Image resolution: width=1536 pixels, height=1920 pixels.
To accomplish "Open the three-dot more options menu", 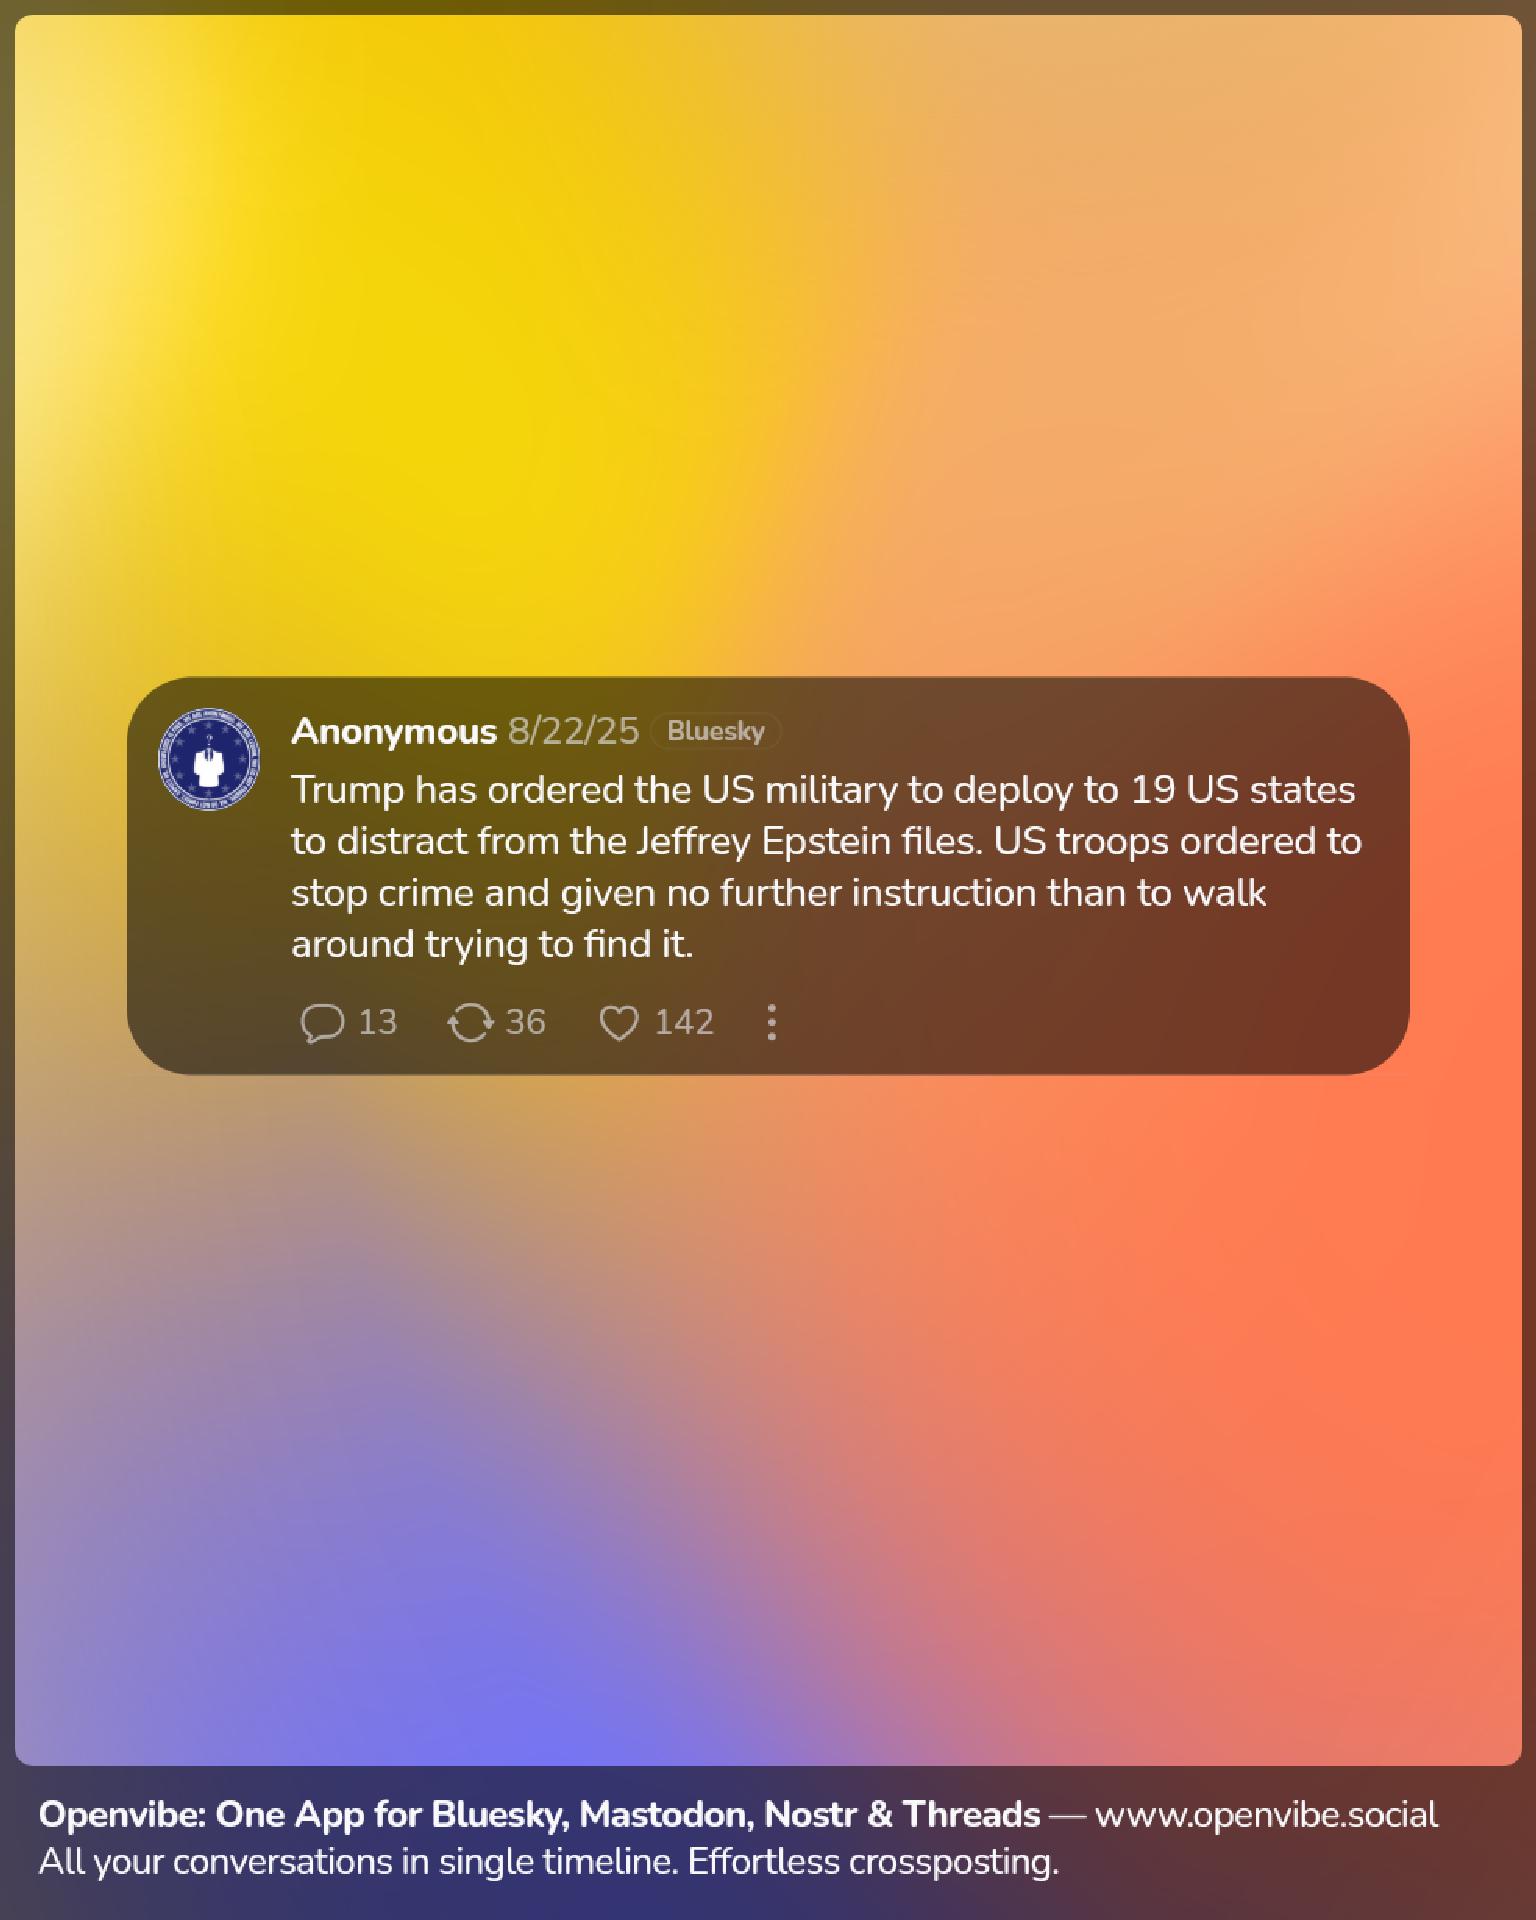I will (771, 1022).
